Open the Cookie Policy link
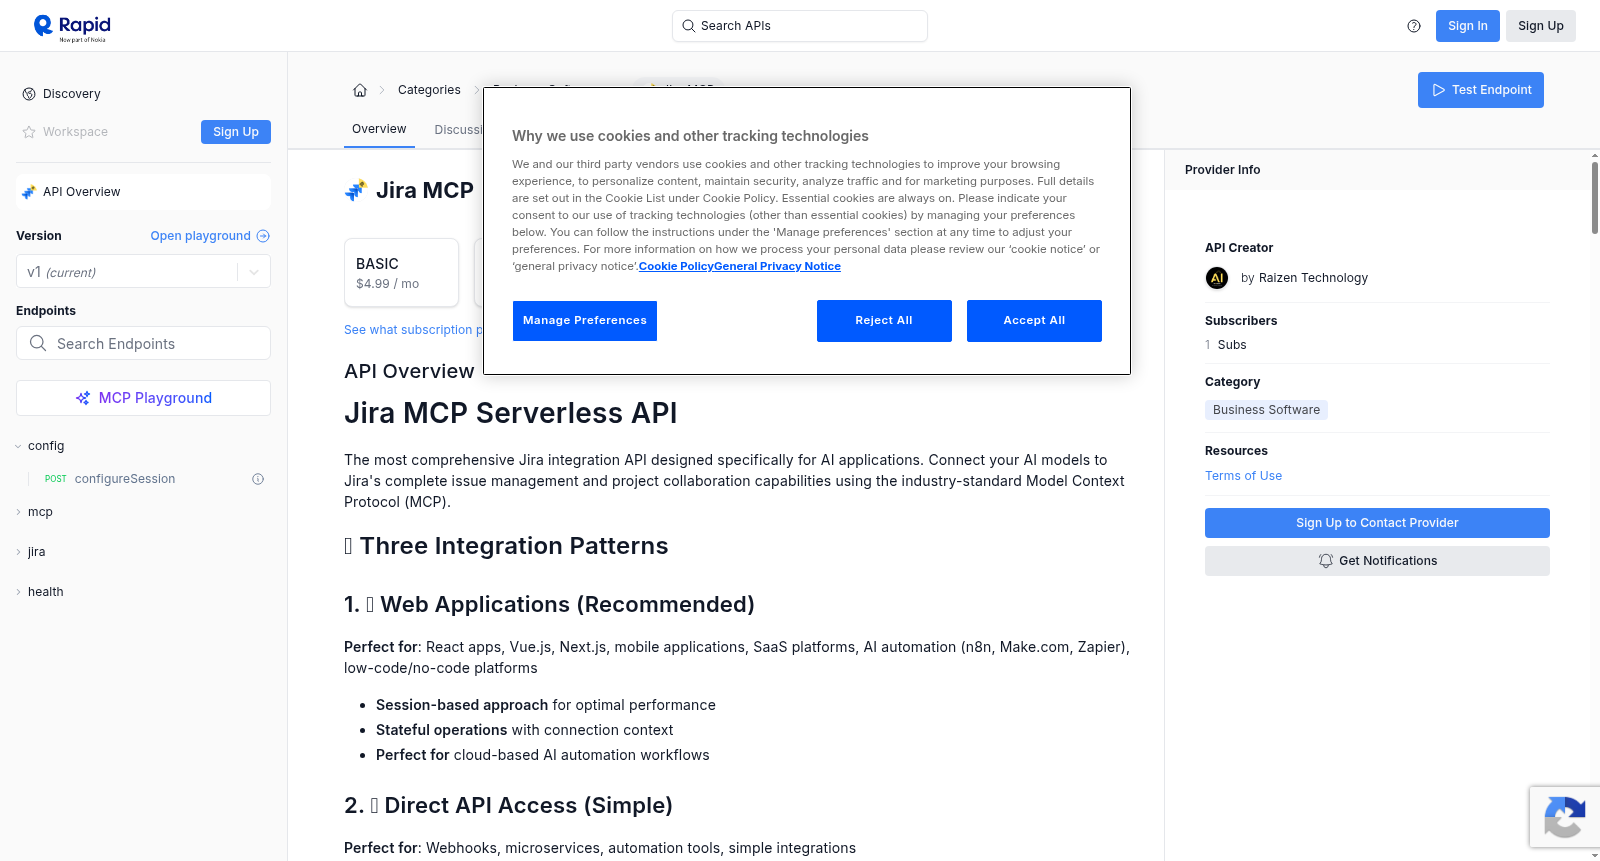 tap(676, 266)
